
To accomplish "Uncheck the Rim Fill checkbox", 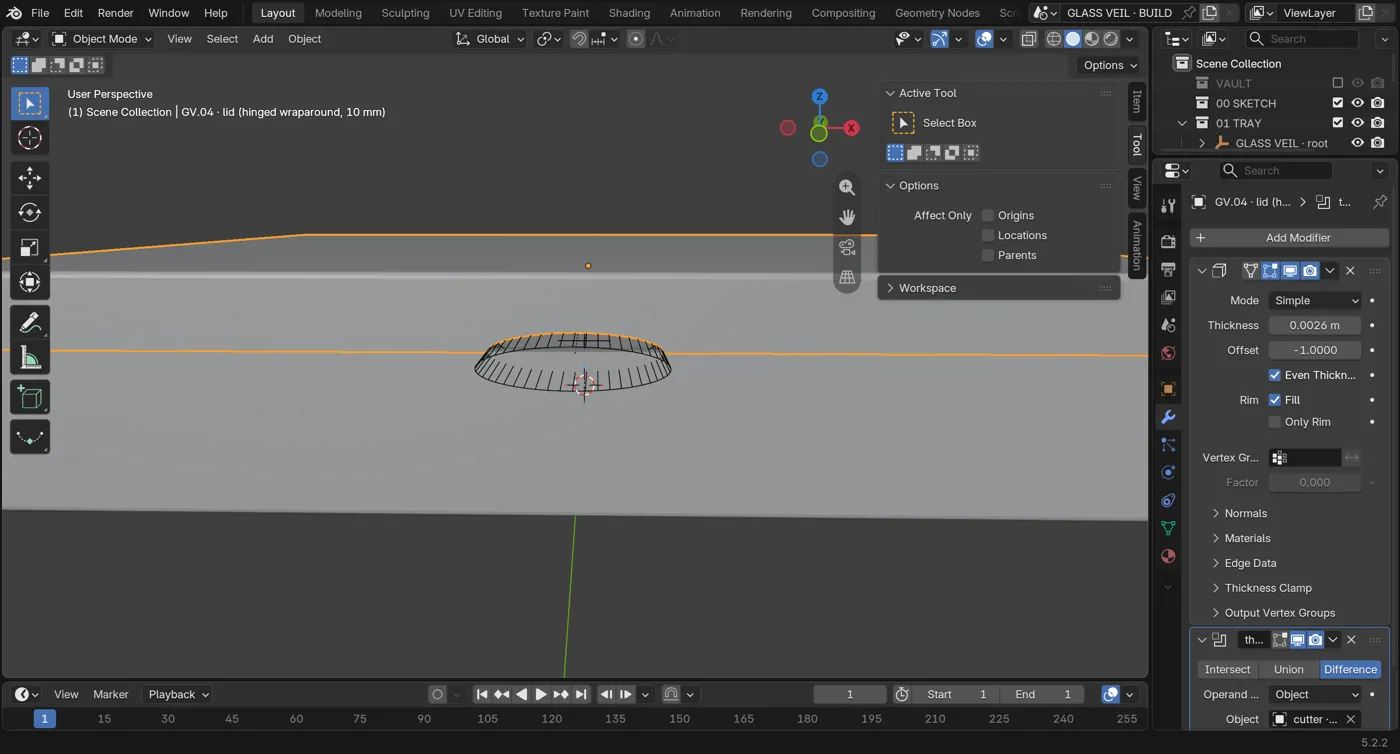I will tap(1275, 400).
